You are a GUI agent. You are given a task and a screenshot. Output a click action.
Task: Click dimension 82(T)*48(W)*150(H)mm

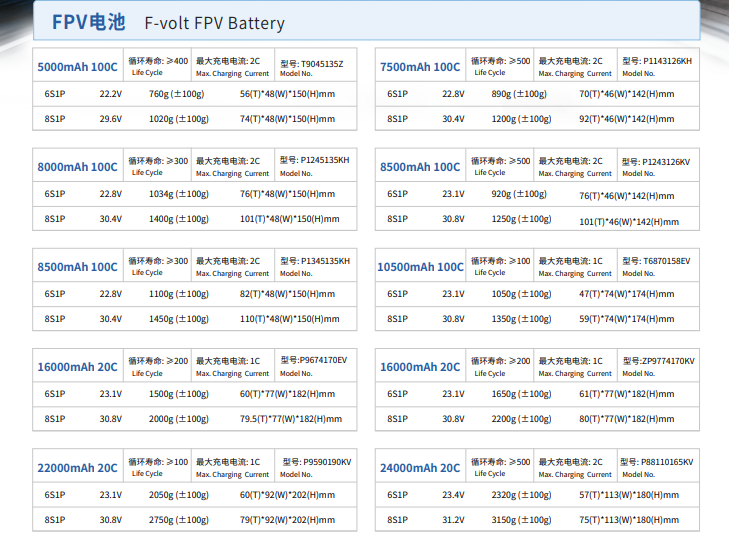click(x=287, y=294)
